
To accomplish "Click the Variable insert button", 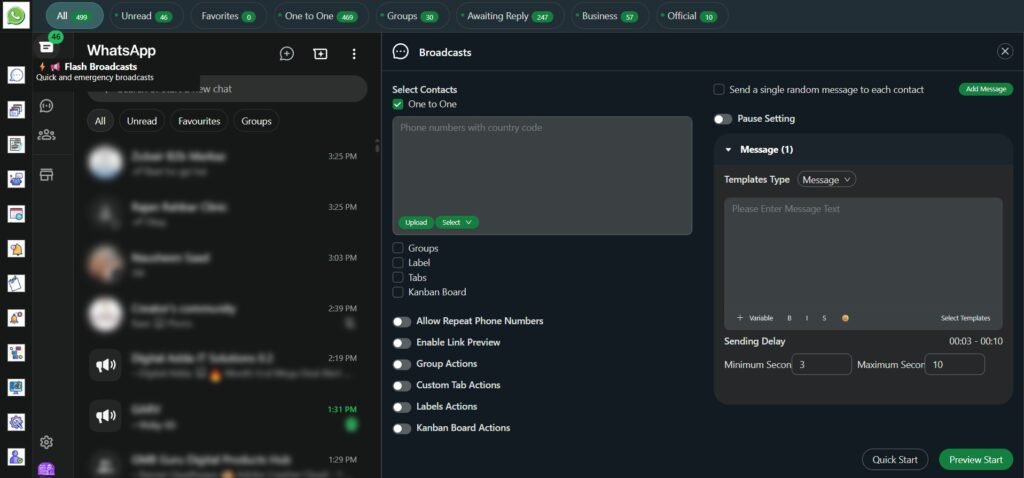I will pyautogui.click(x=755, y=318).
